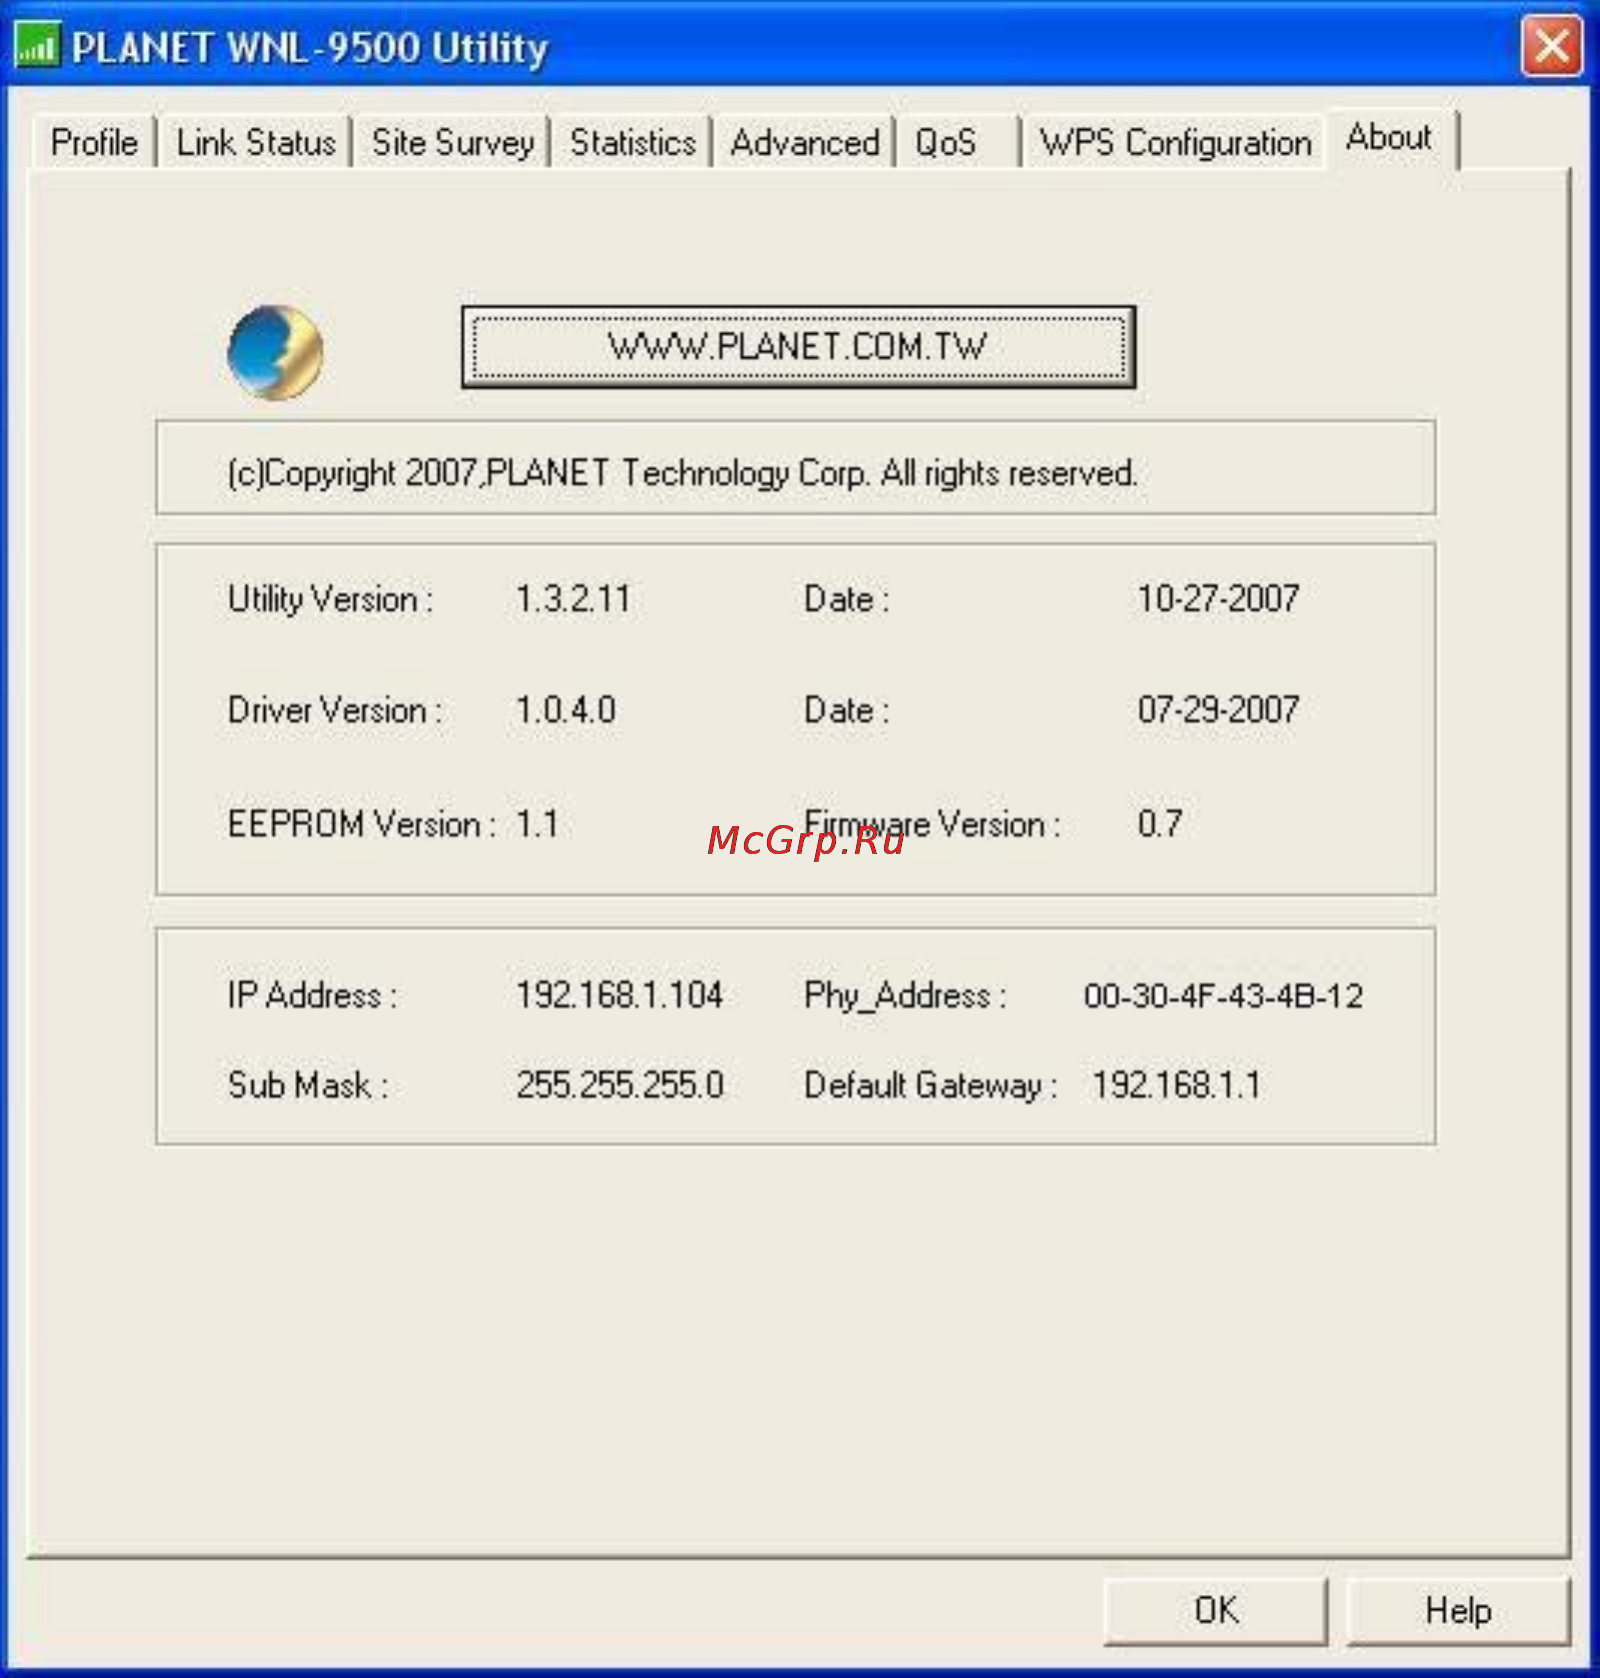Click the utility version value 1.3.2.11

[x=573, y=599]
